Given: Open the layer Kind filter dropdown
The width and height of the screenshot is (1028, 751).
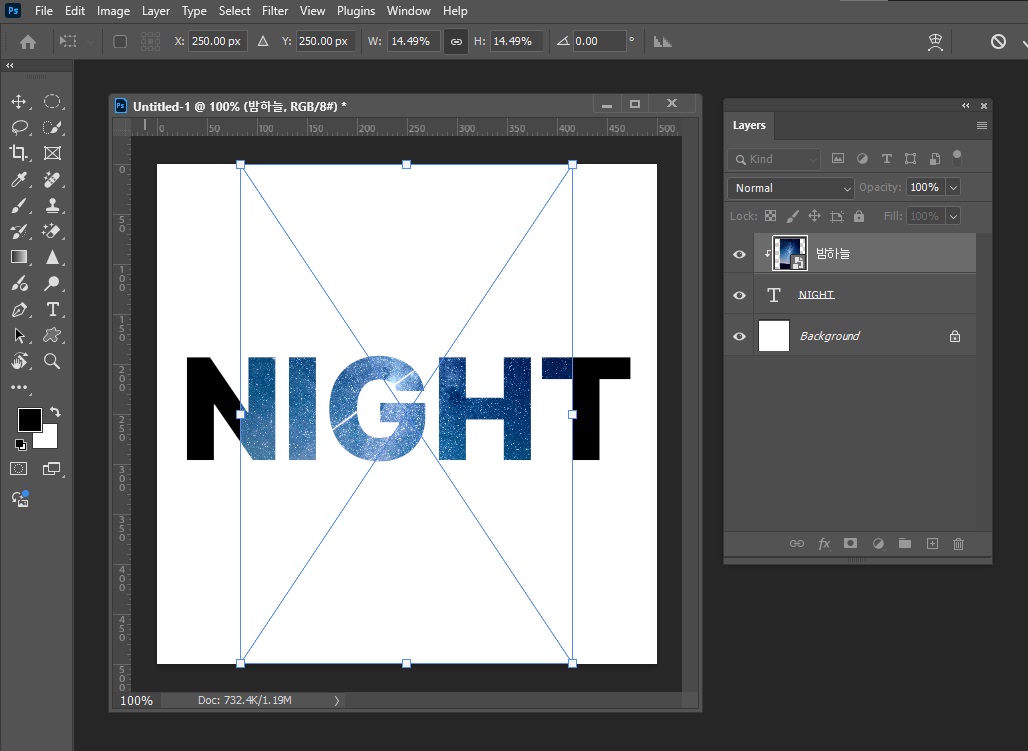Looking at the screenshot, I should (x=774, y=159).
